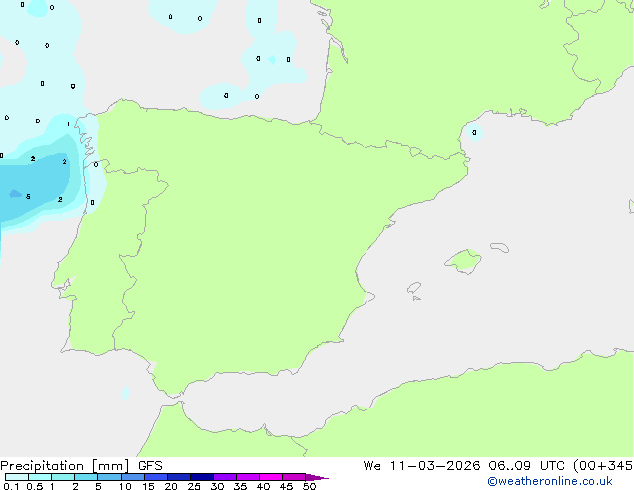Click the over-50 arrow tip of legend
The width and height of the screenshot is (634, 490).
tap(317, 477)
